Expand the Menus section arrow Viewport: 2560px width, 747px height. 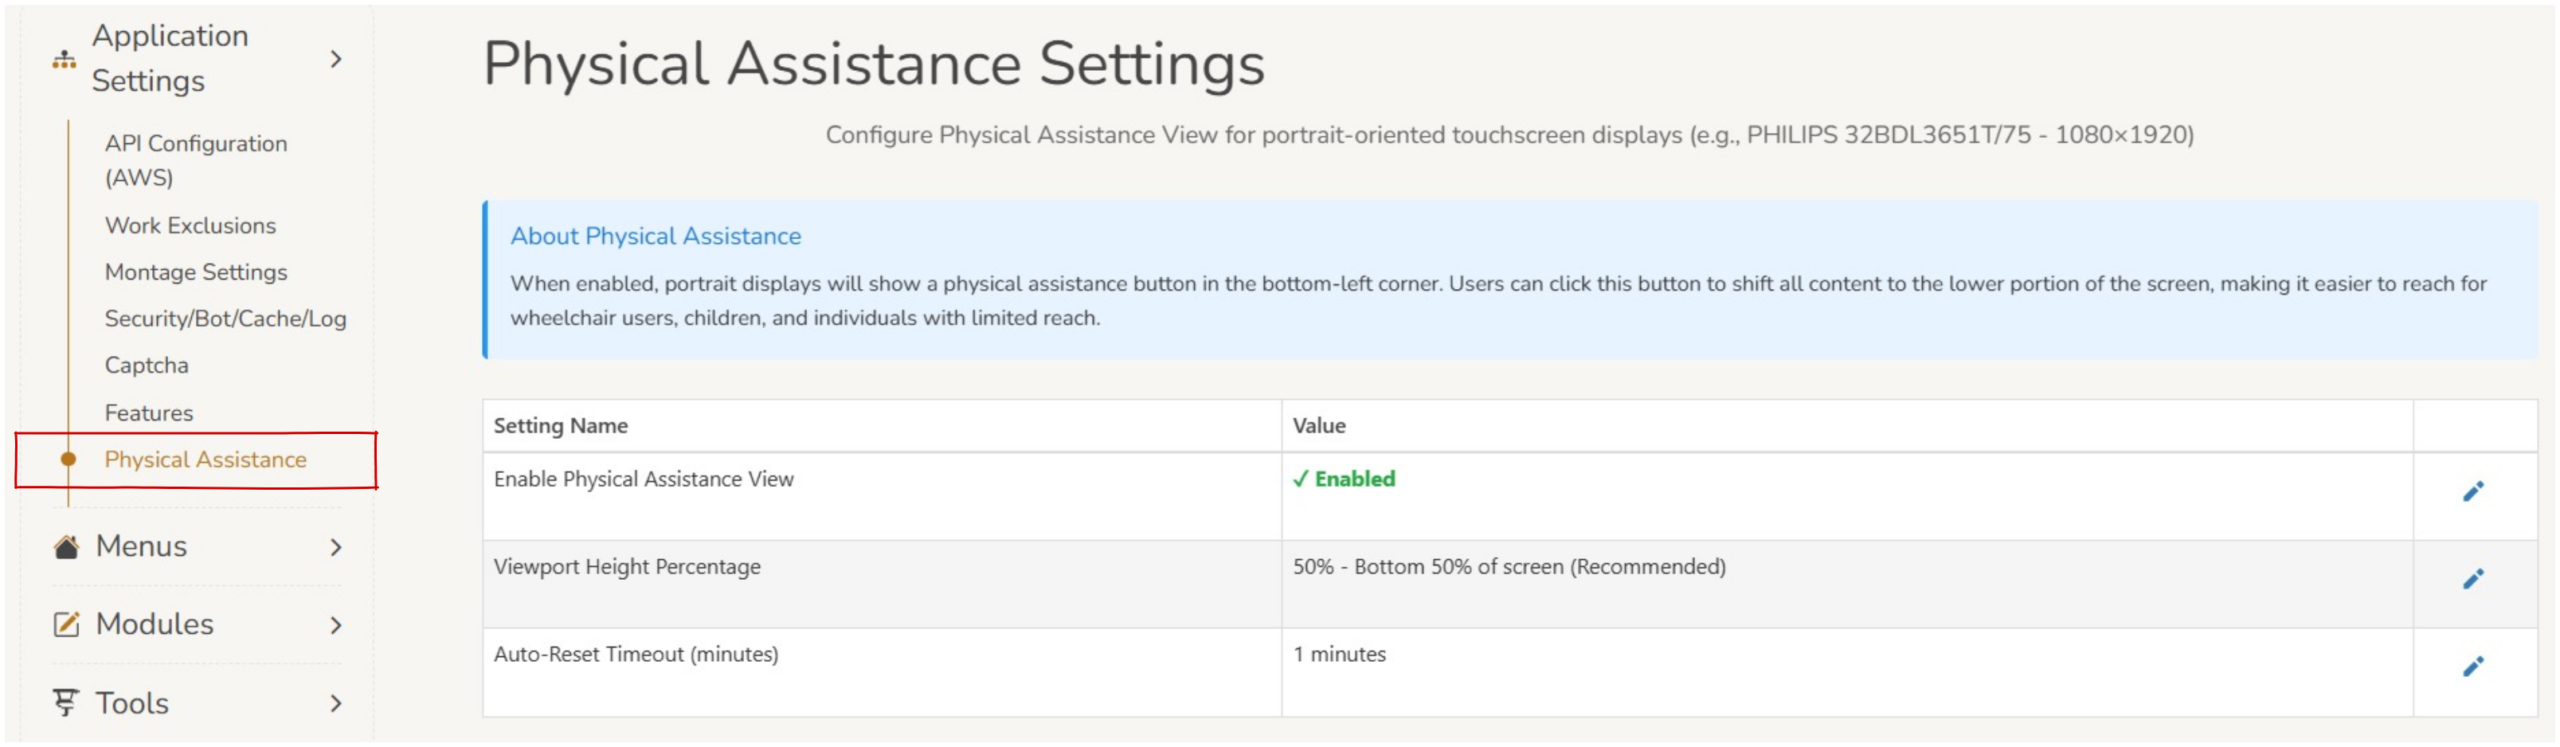click(336, 547)
